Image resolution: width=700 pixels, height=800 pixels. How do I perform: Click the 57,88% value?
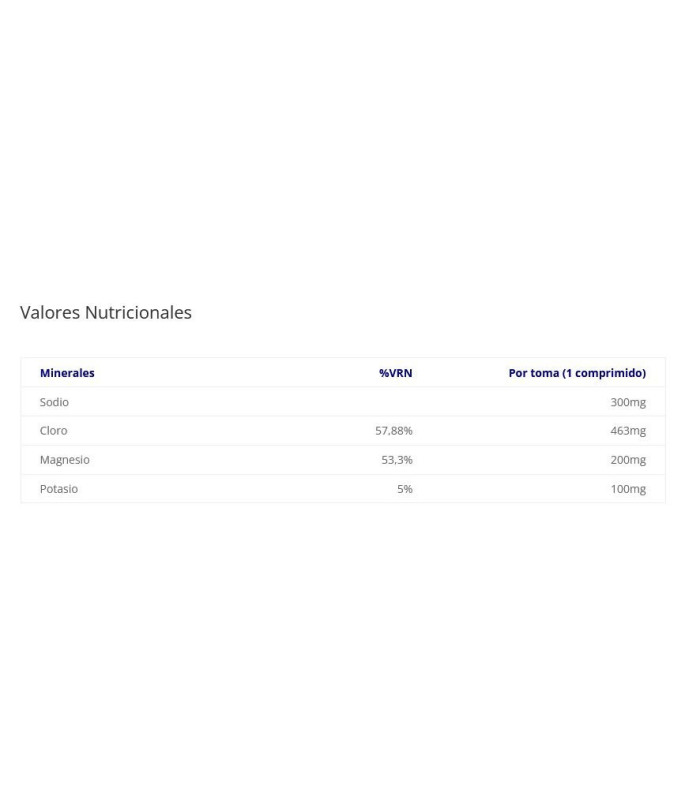tap(393, 431)
